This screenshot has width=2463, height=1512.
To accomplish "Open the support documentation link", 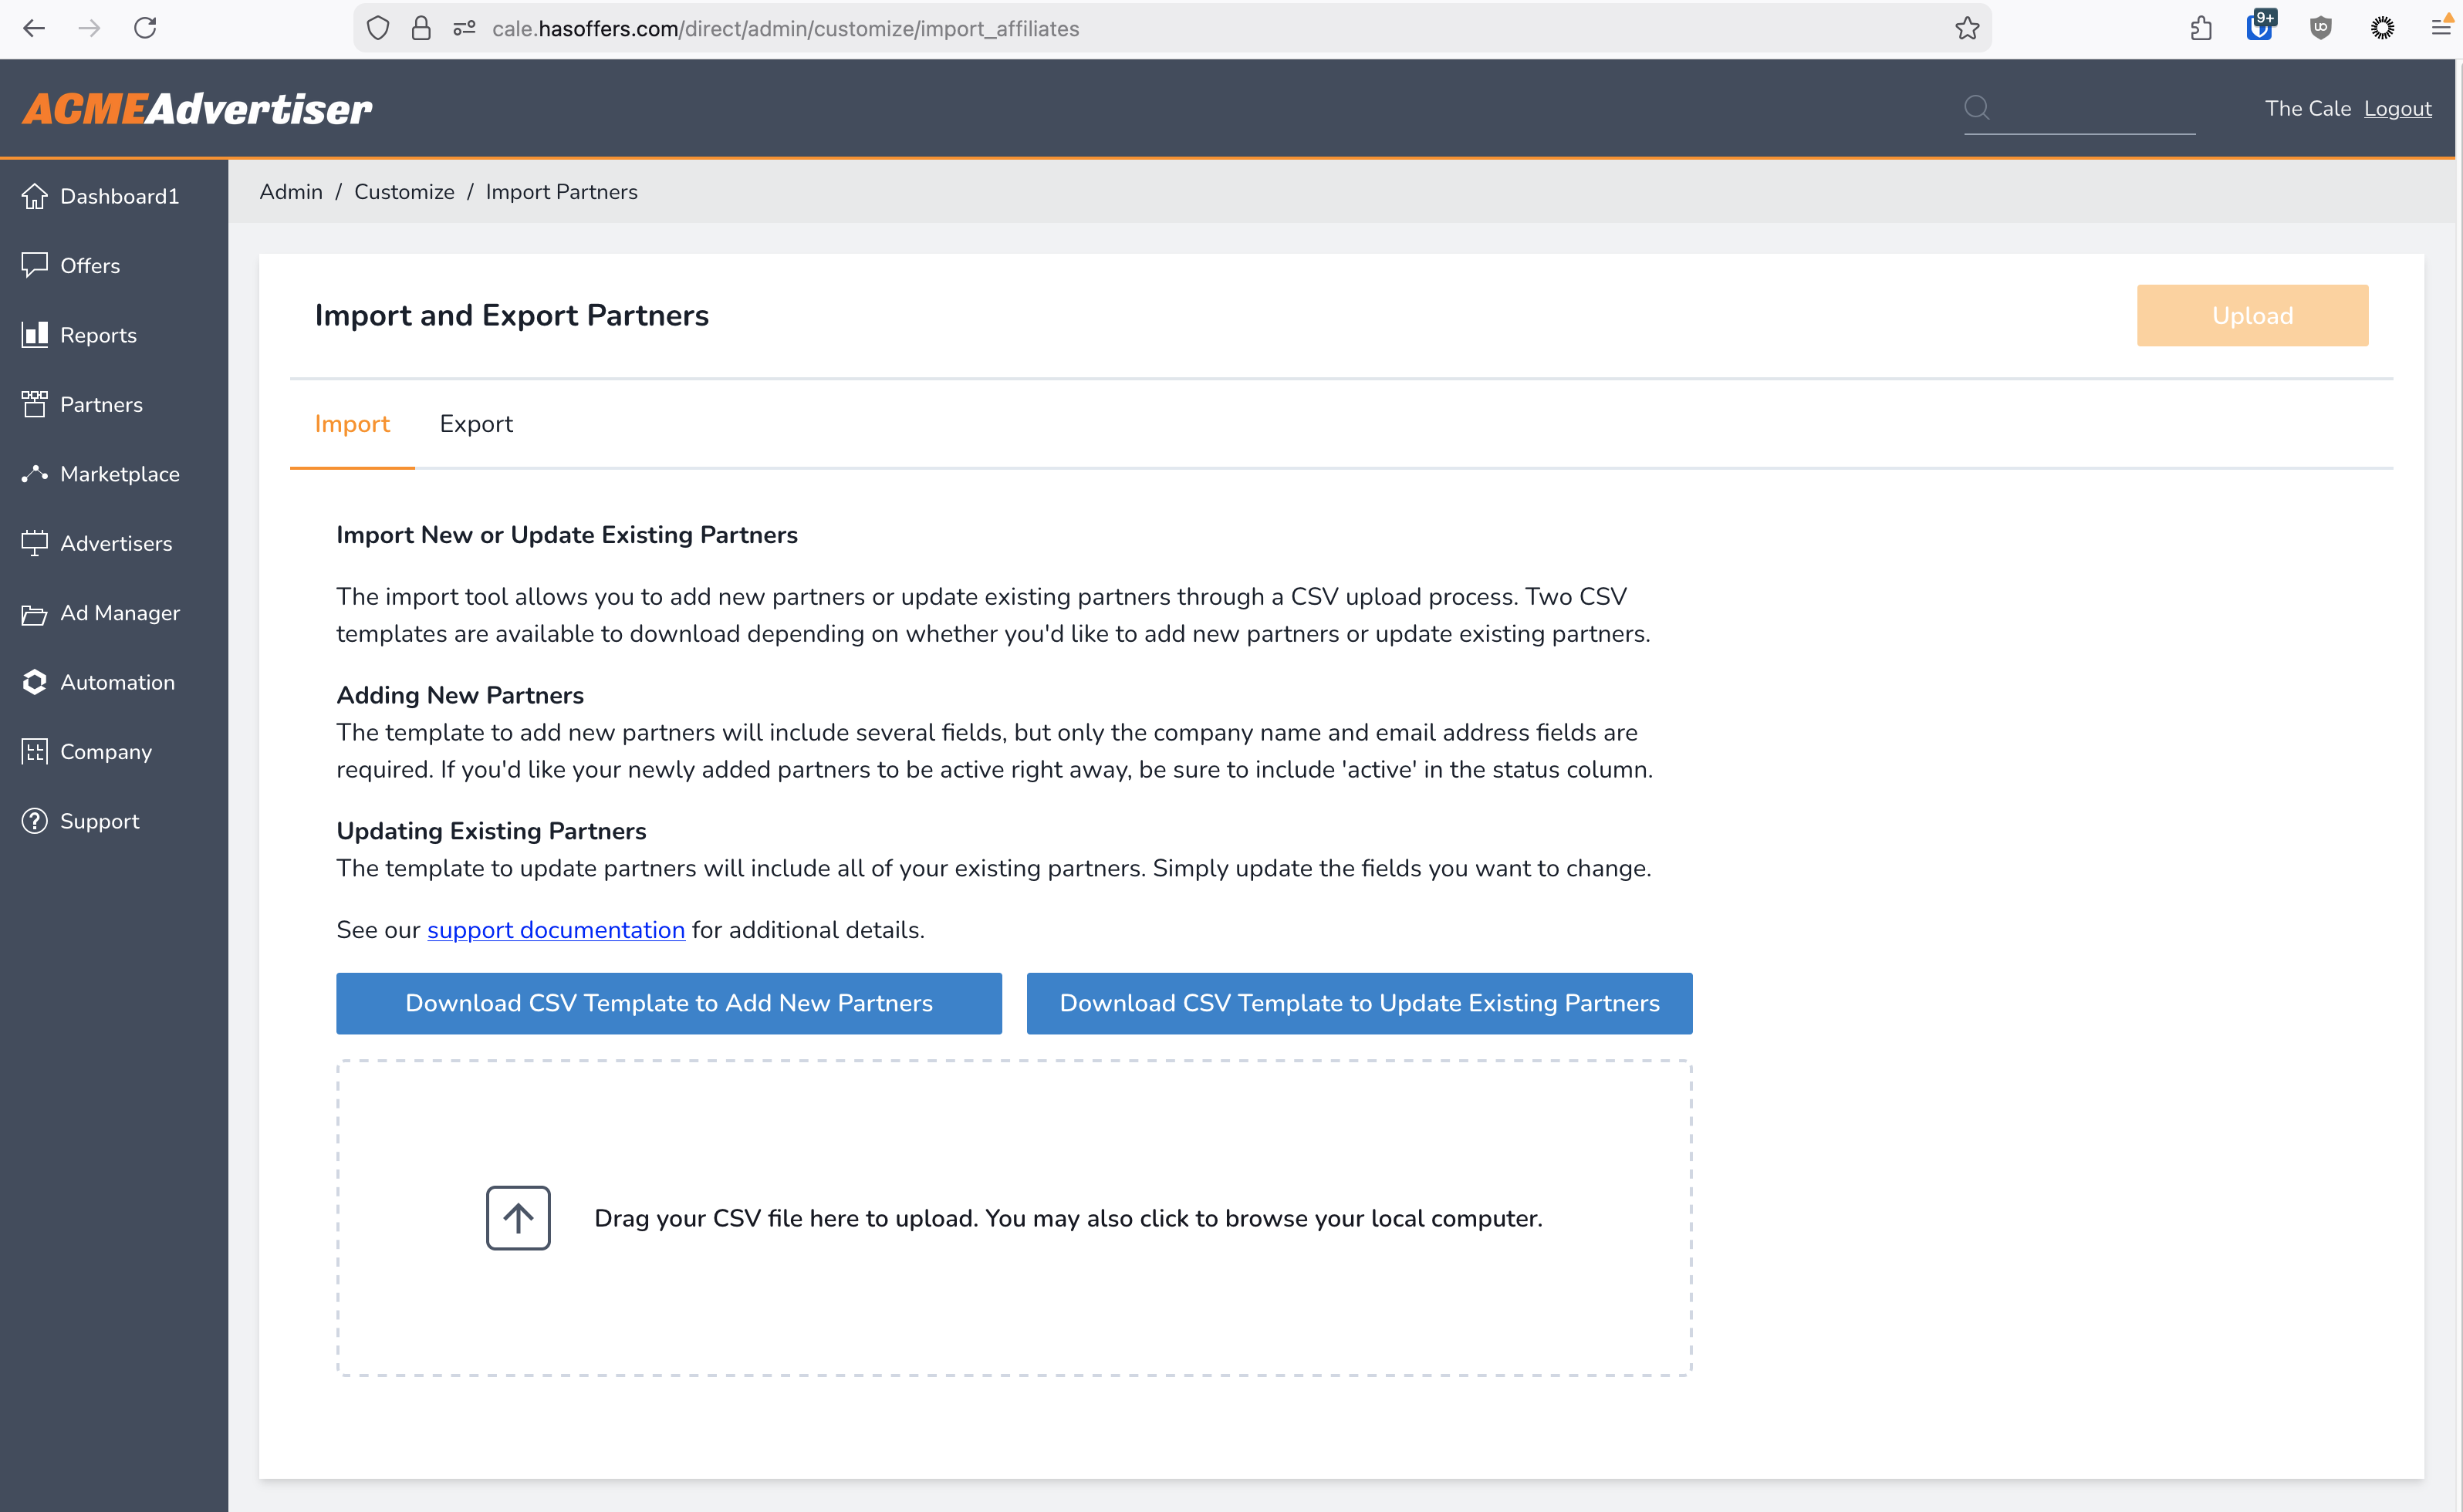I will tap(556, 930).
